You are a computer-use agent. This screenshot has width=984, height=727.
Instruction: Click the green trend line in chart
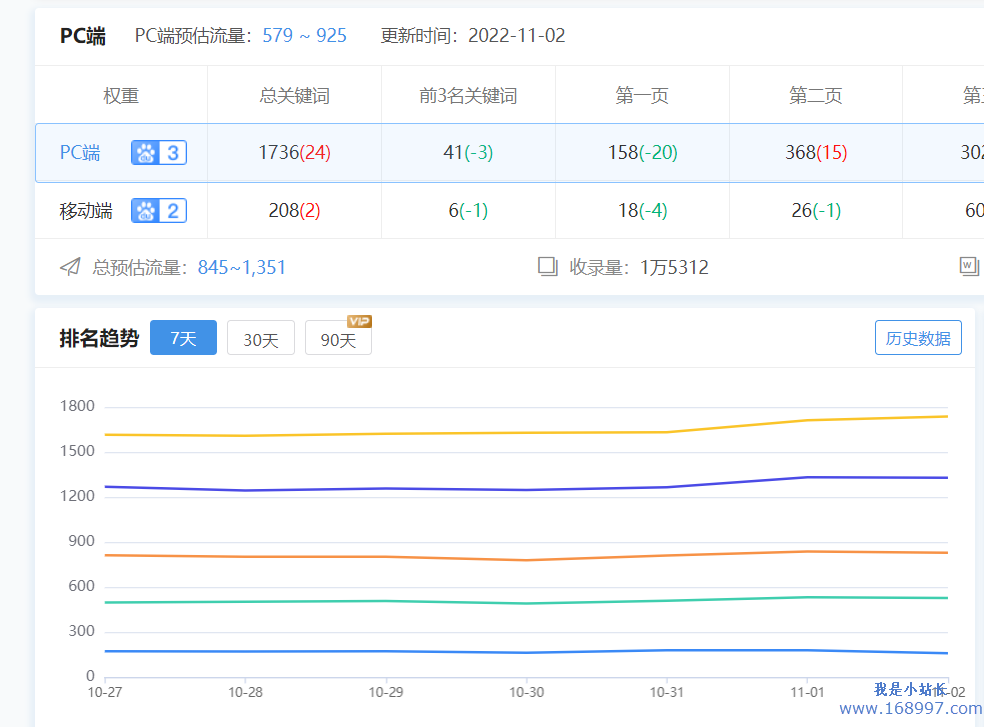click(x=526, y=603)
